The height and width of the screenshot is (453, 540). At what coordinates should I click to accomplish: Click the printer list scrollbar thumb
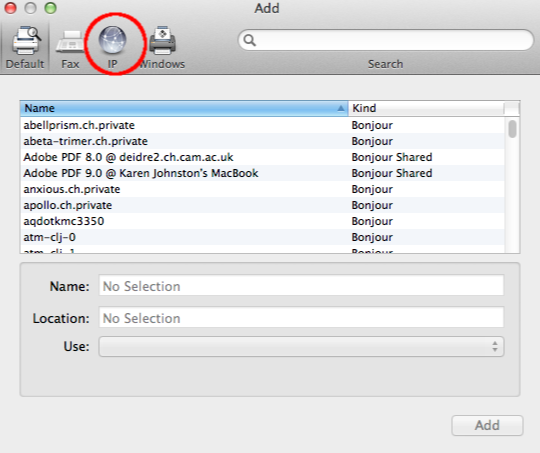coord(512,129)
